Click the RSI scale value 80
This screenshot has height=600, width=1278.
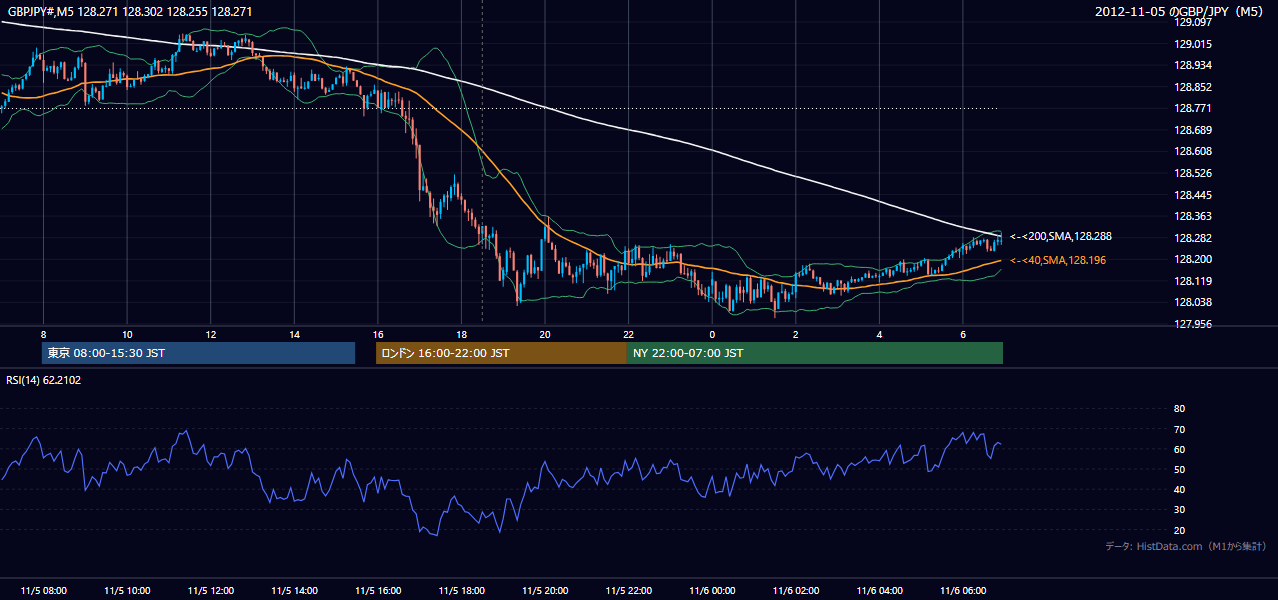1179,409
